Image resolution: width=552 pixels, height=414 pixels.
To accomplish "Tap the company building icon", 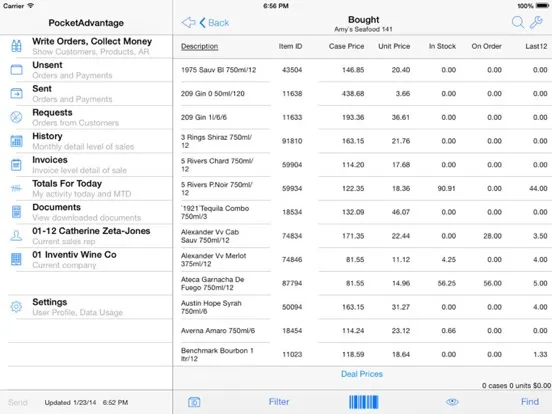I will (x=16, y=259).
